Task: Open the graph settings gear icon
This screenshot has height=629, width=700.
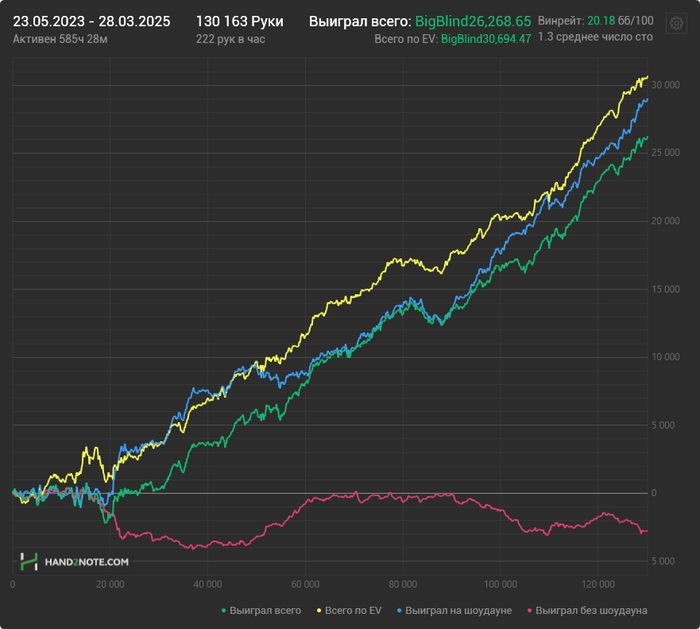Action: [676, 23]
